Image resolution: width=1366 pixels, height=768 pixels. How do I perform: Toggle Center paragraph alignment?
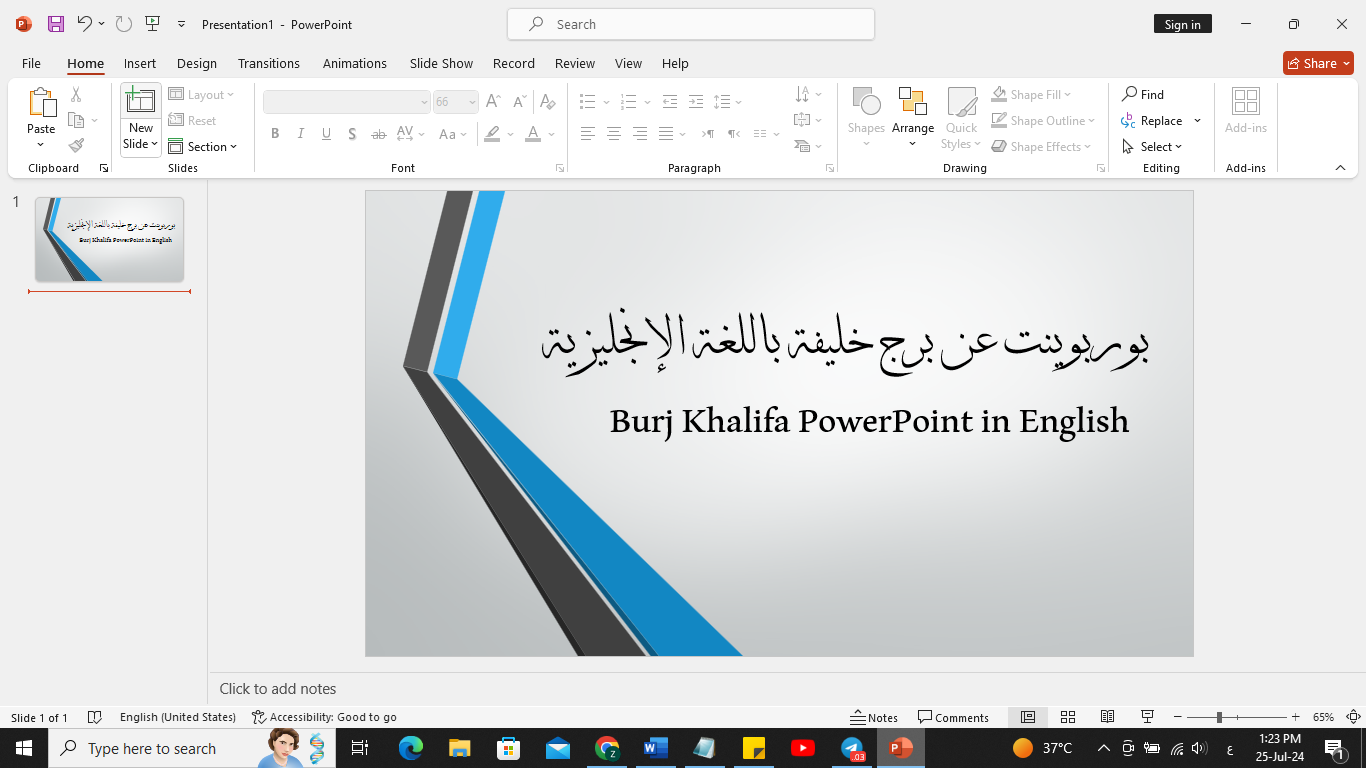[614, 134]
